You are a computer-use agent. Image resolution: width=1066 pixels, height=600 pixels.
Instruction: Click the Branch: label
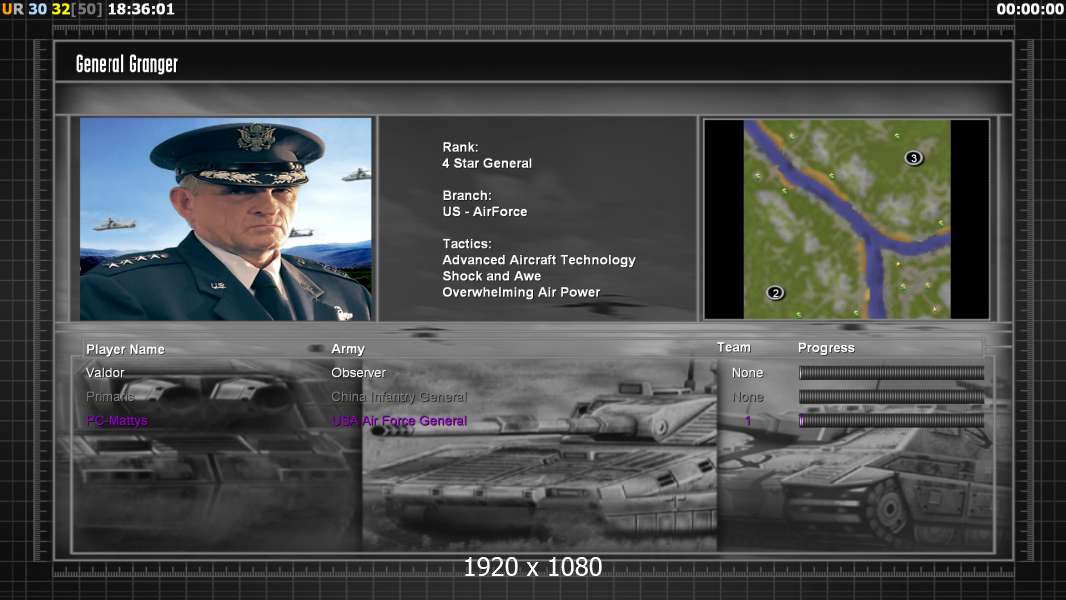[467, 195]
